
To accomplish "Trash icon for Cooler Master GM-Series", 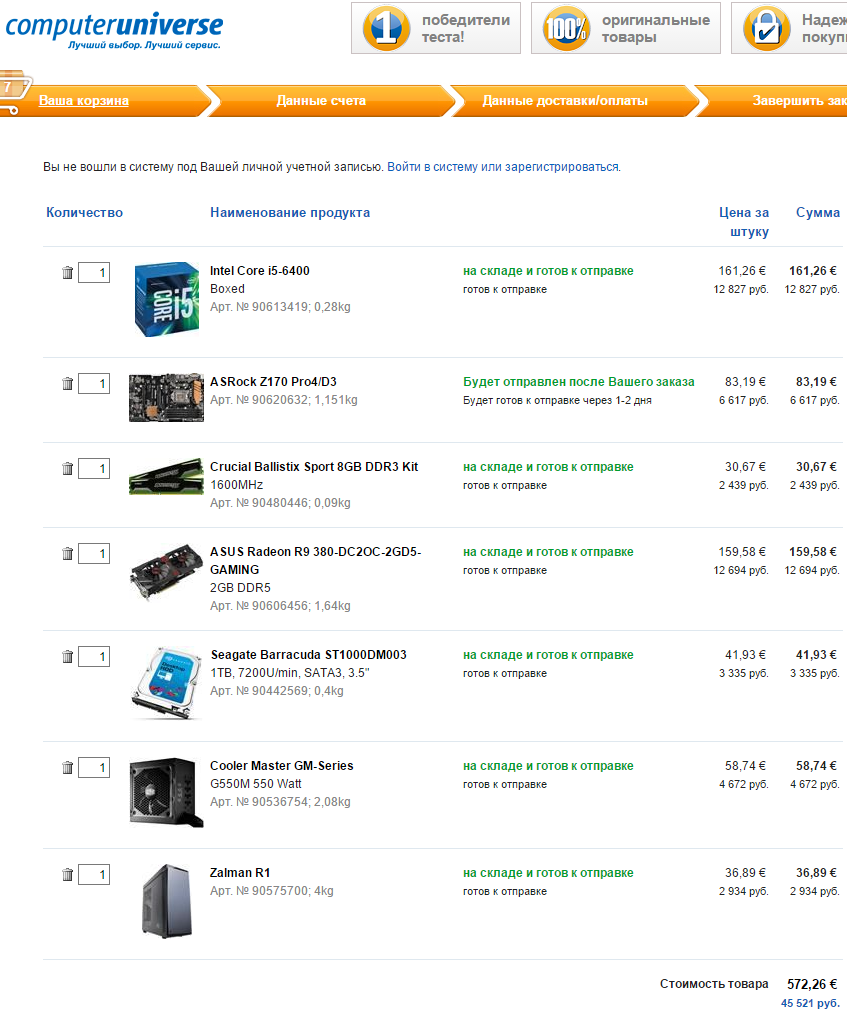I will [x=67, y=767].
